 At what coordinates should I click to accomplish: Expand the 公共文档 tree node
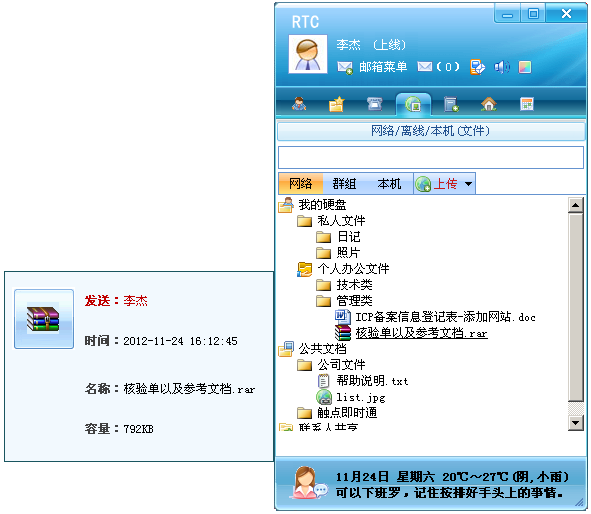312,349
